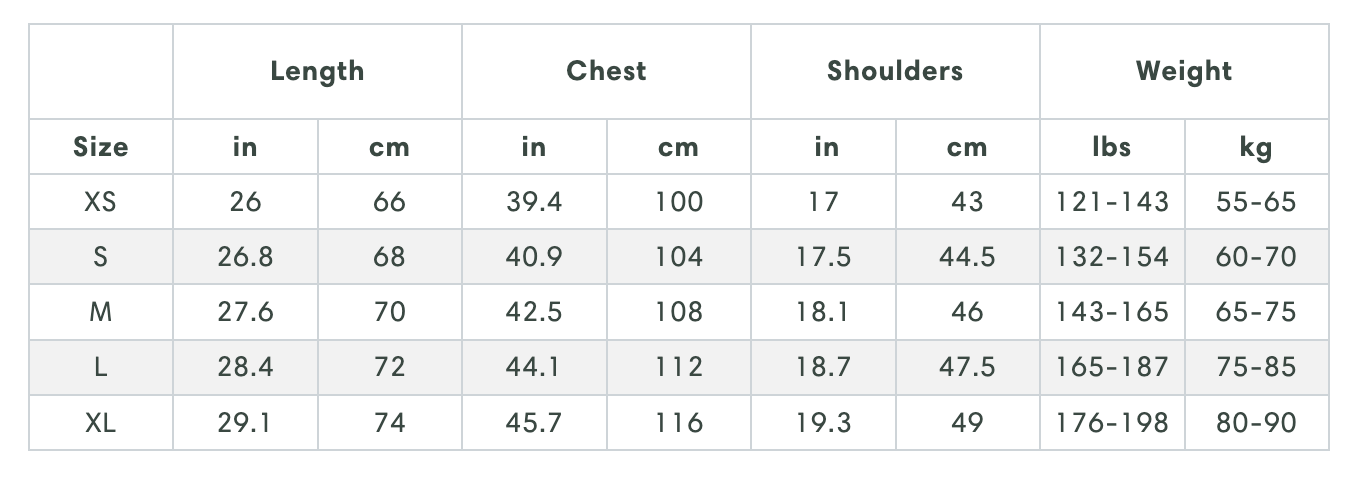Viewport: 1356px width, 480px height.
Task: Click the 121-143 weight cell
Action: pyautogui.click(x=1112, y=202)
